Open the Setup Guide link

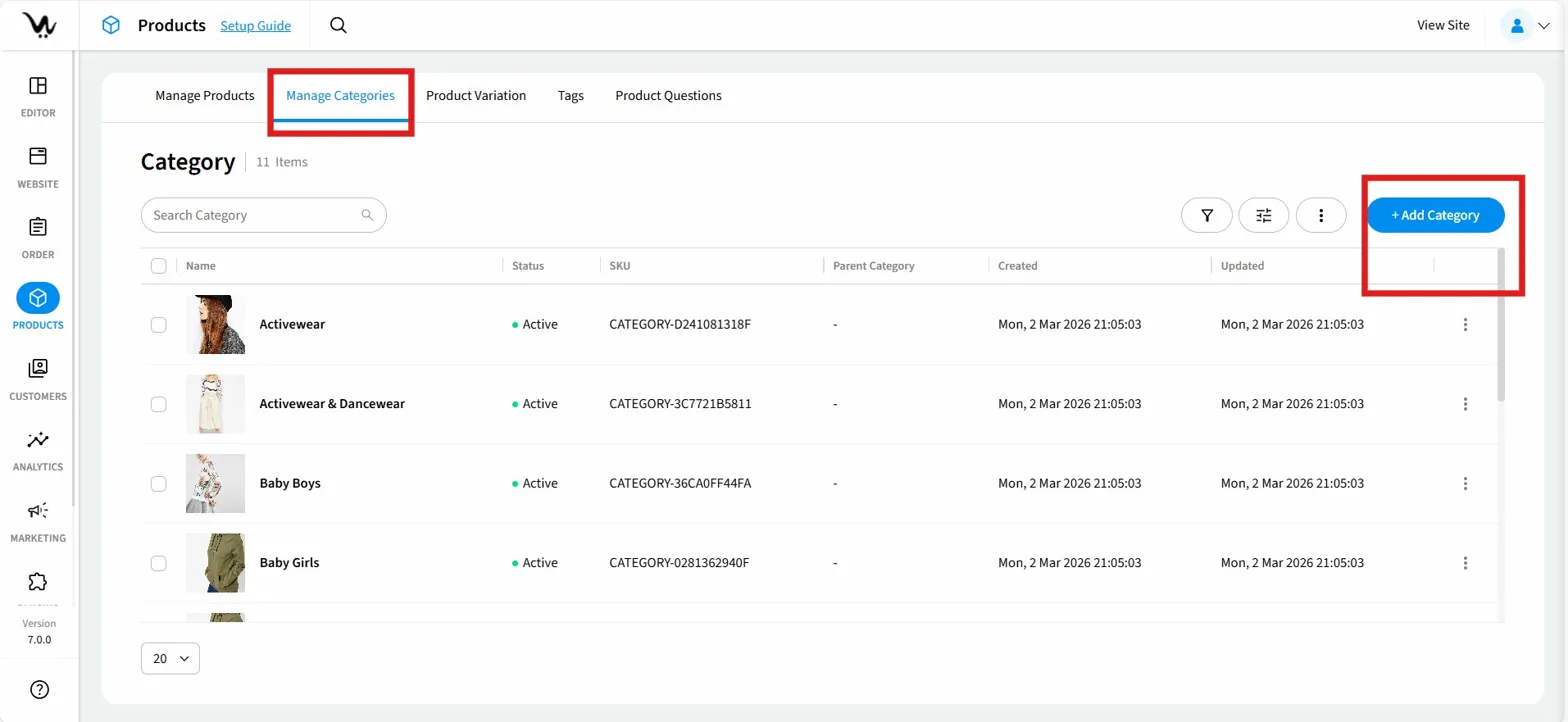(256, 26)
